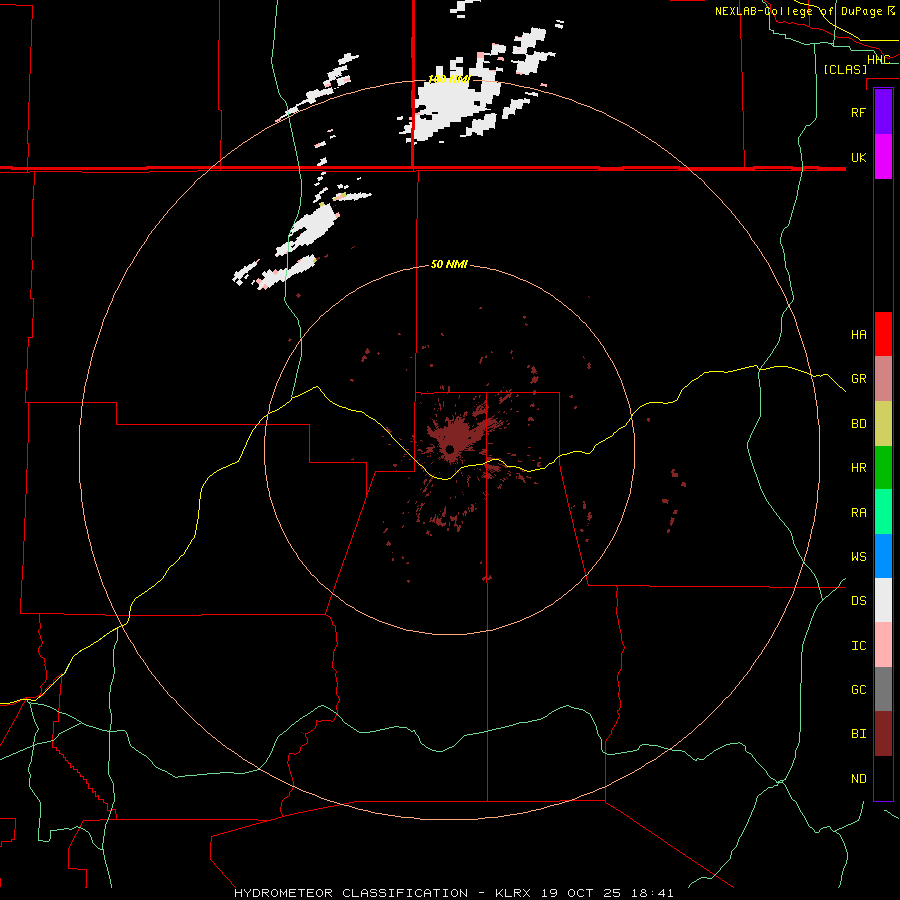Click the dusty pink GR color swatch
Viewport: 900px width, 900px height.
click(x=883, y=379)
